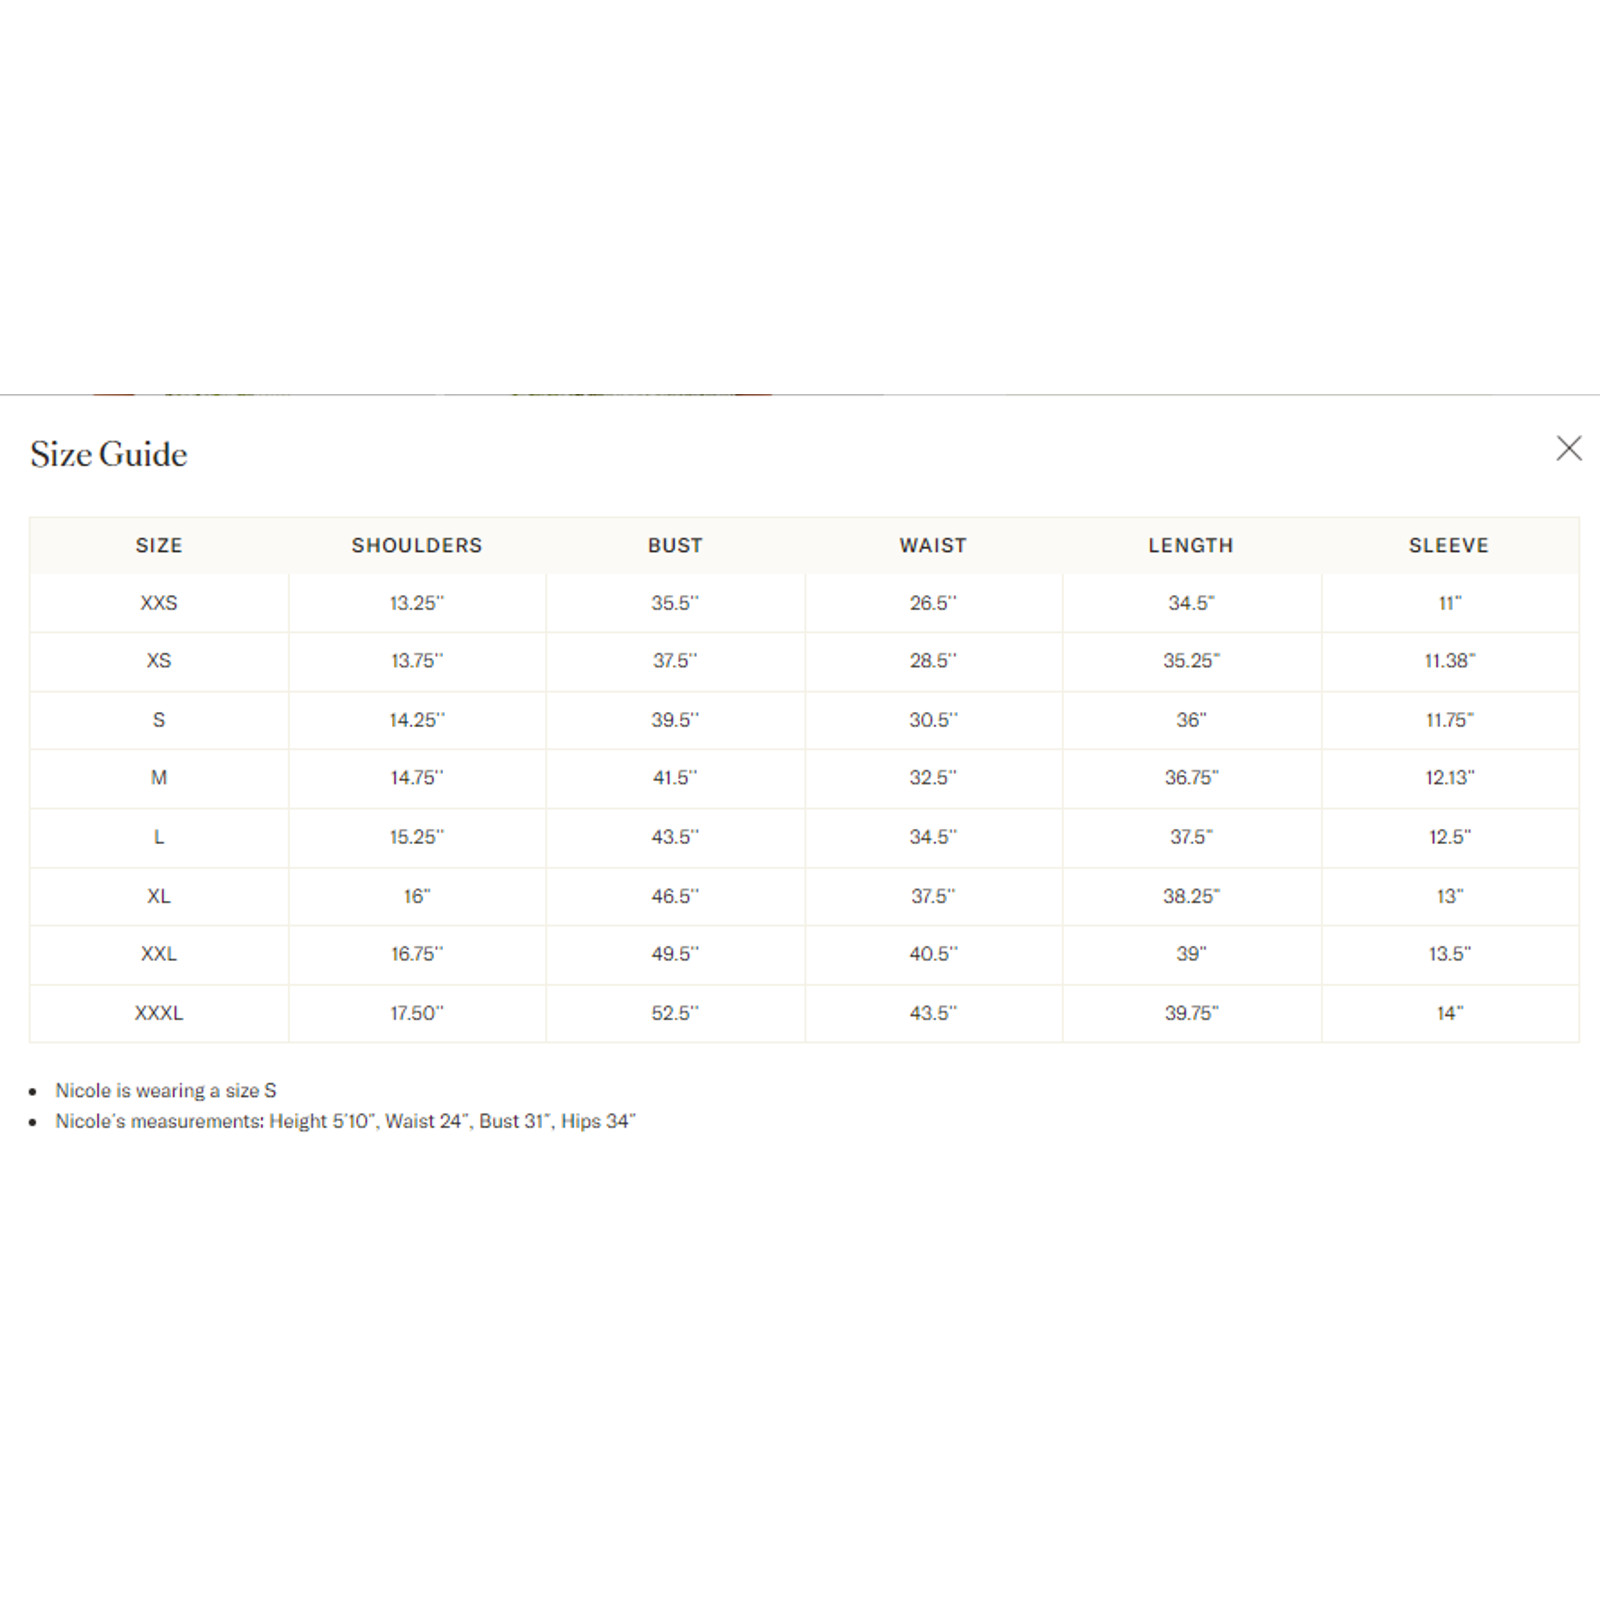Select the XXXL size row label
Screen dimensions: 1600x1600
[159, 1013]
